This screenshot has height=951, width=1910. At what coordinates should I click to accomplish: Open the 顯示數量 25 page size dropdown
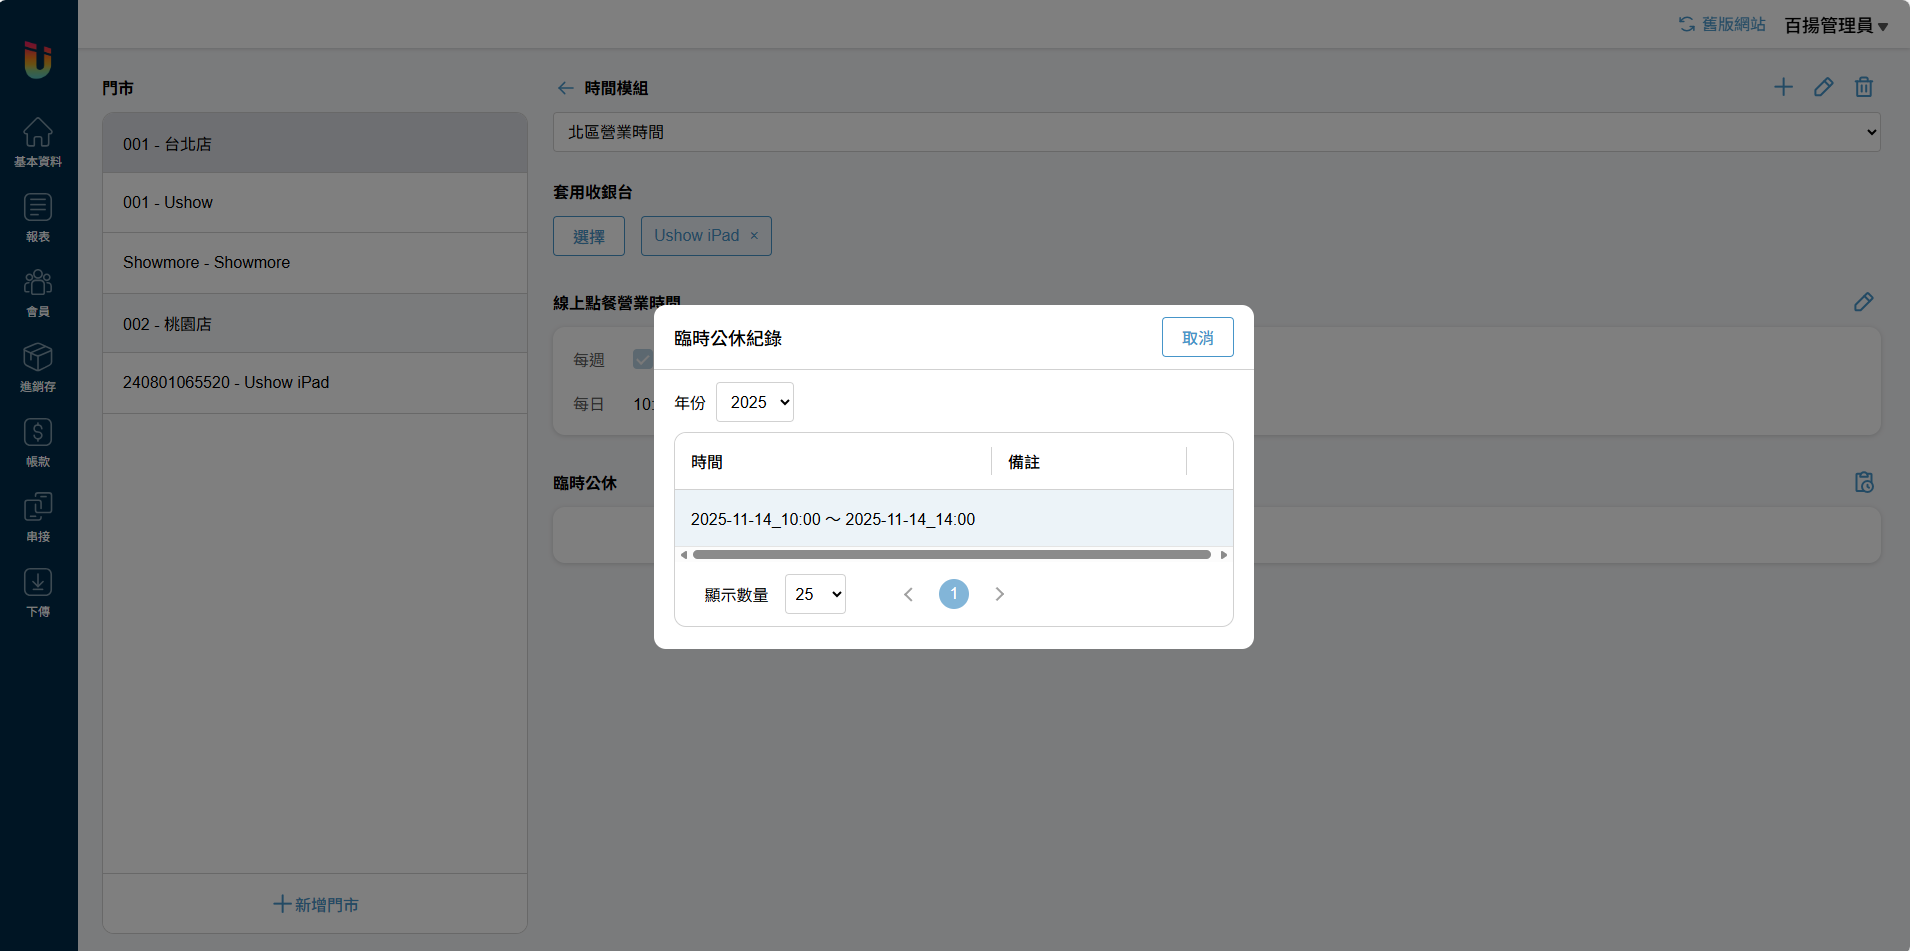click(x=815, y=594)
